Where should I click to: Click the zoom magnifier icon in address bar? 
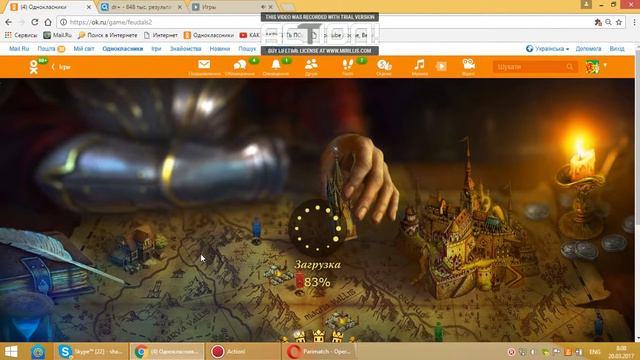click(608, 22)
